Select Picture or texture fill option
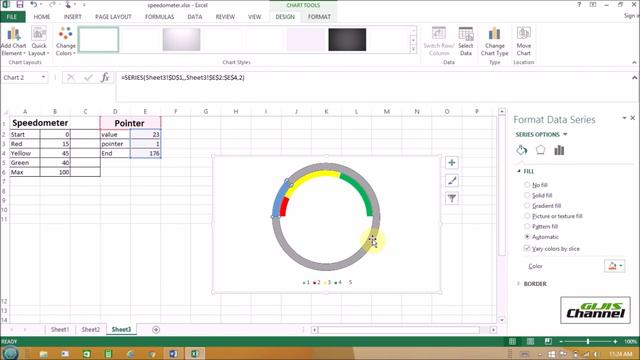The image size is (640, 360). pos(527,216)
